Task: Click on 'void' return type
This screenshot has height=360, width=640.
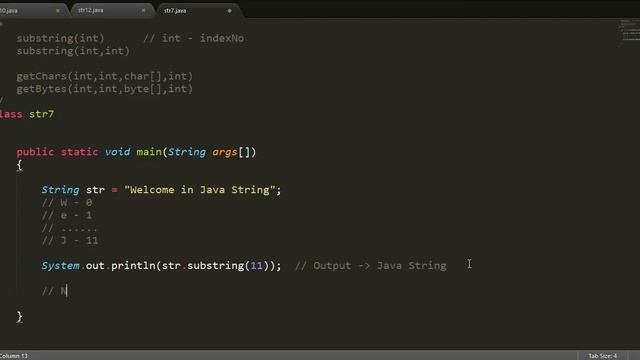Action: [x=118, y=152]
